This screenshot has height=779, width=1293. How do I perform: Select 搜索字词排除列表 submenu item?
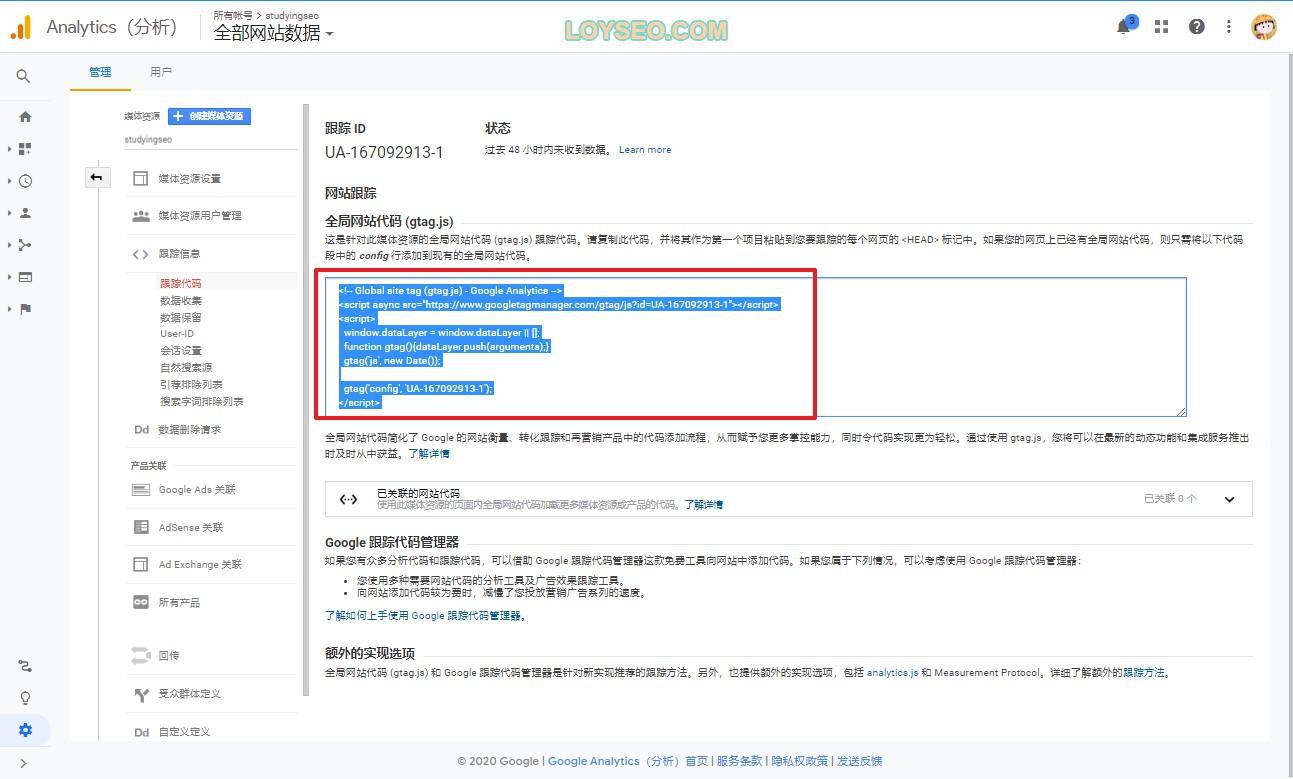pos(202,402)
